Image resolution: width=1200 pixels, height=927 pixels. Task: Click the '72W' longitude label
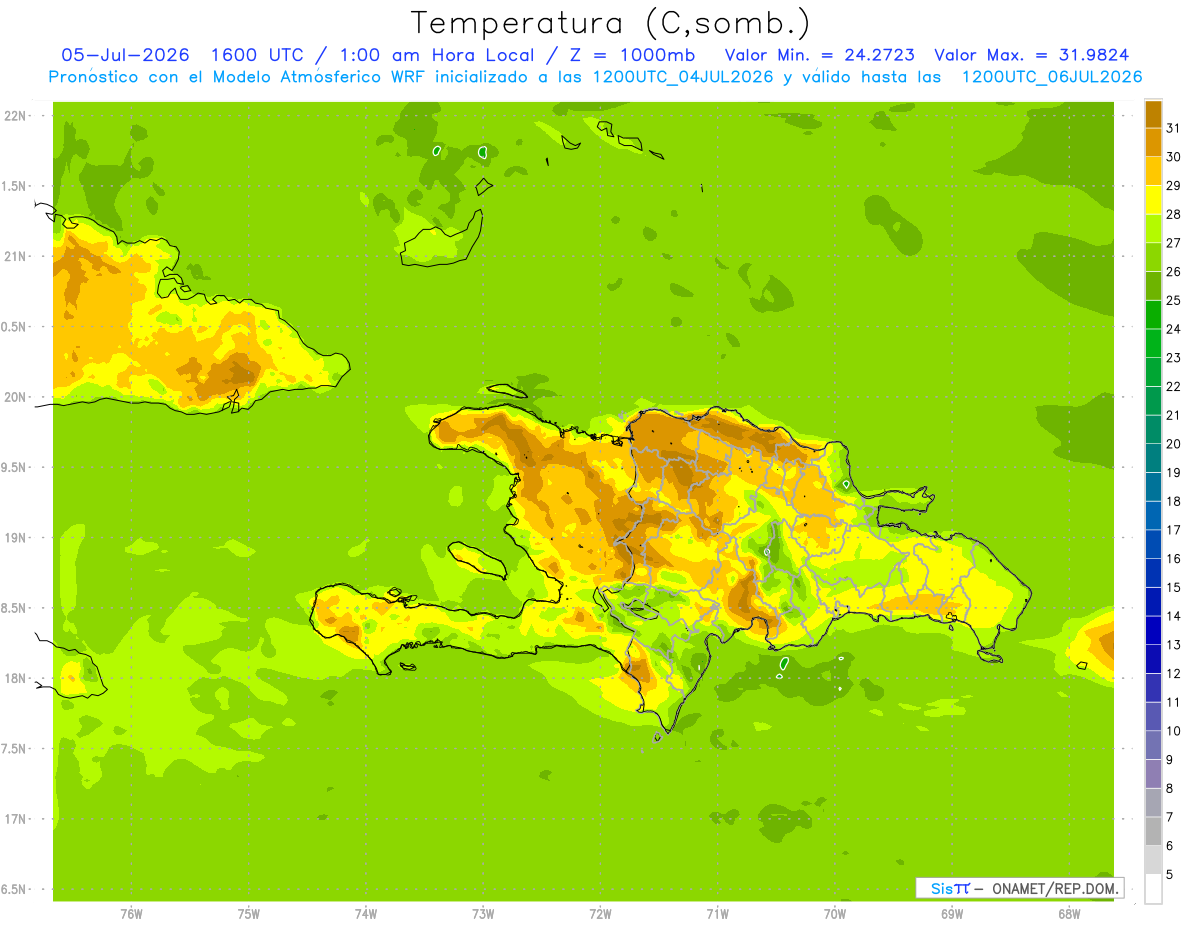tap(600, 913)
